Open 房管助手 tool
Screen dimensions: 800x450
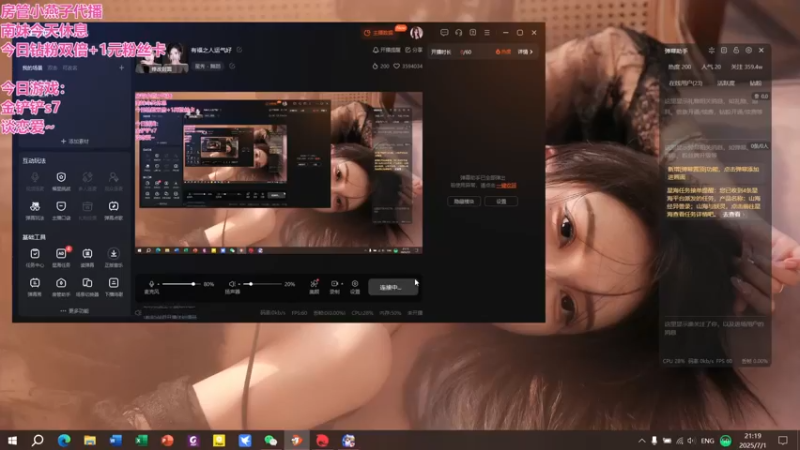coord(61,286)
